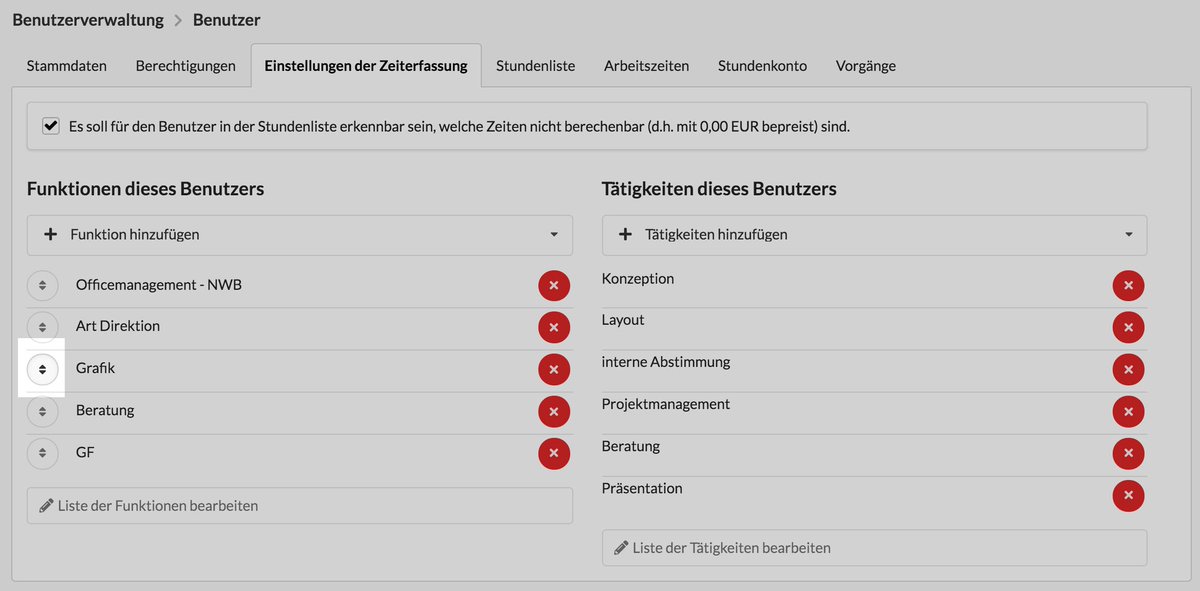1200x591 pixels.
Task: Click Liste der Funktionen bearbeiten
Action: tap(300, 506)
